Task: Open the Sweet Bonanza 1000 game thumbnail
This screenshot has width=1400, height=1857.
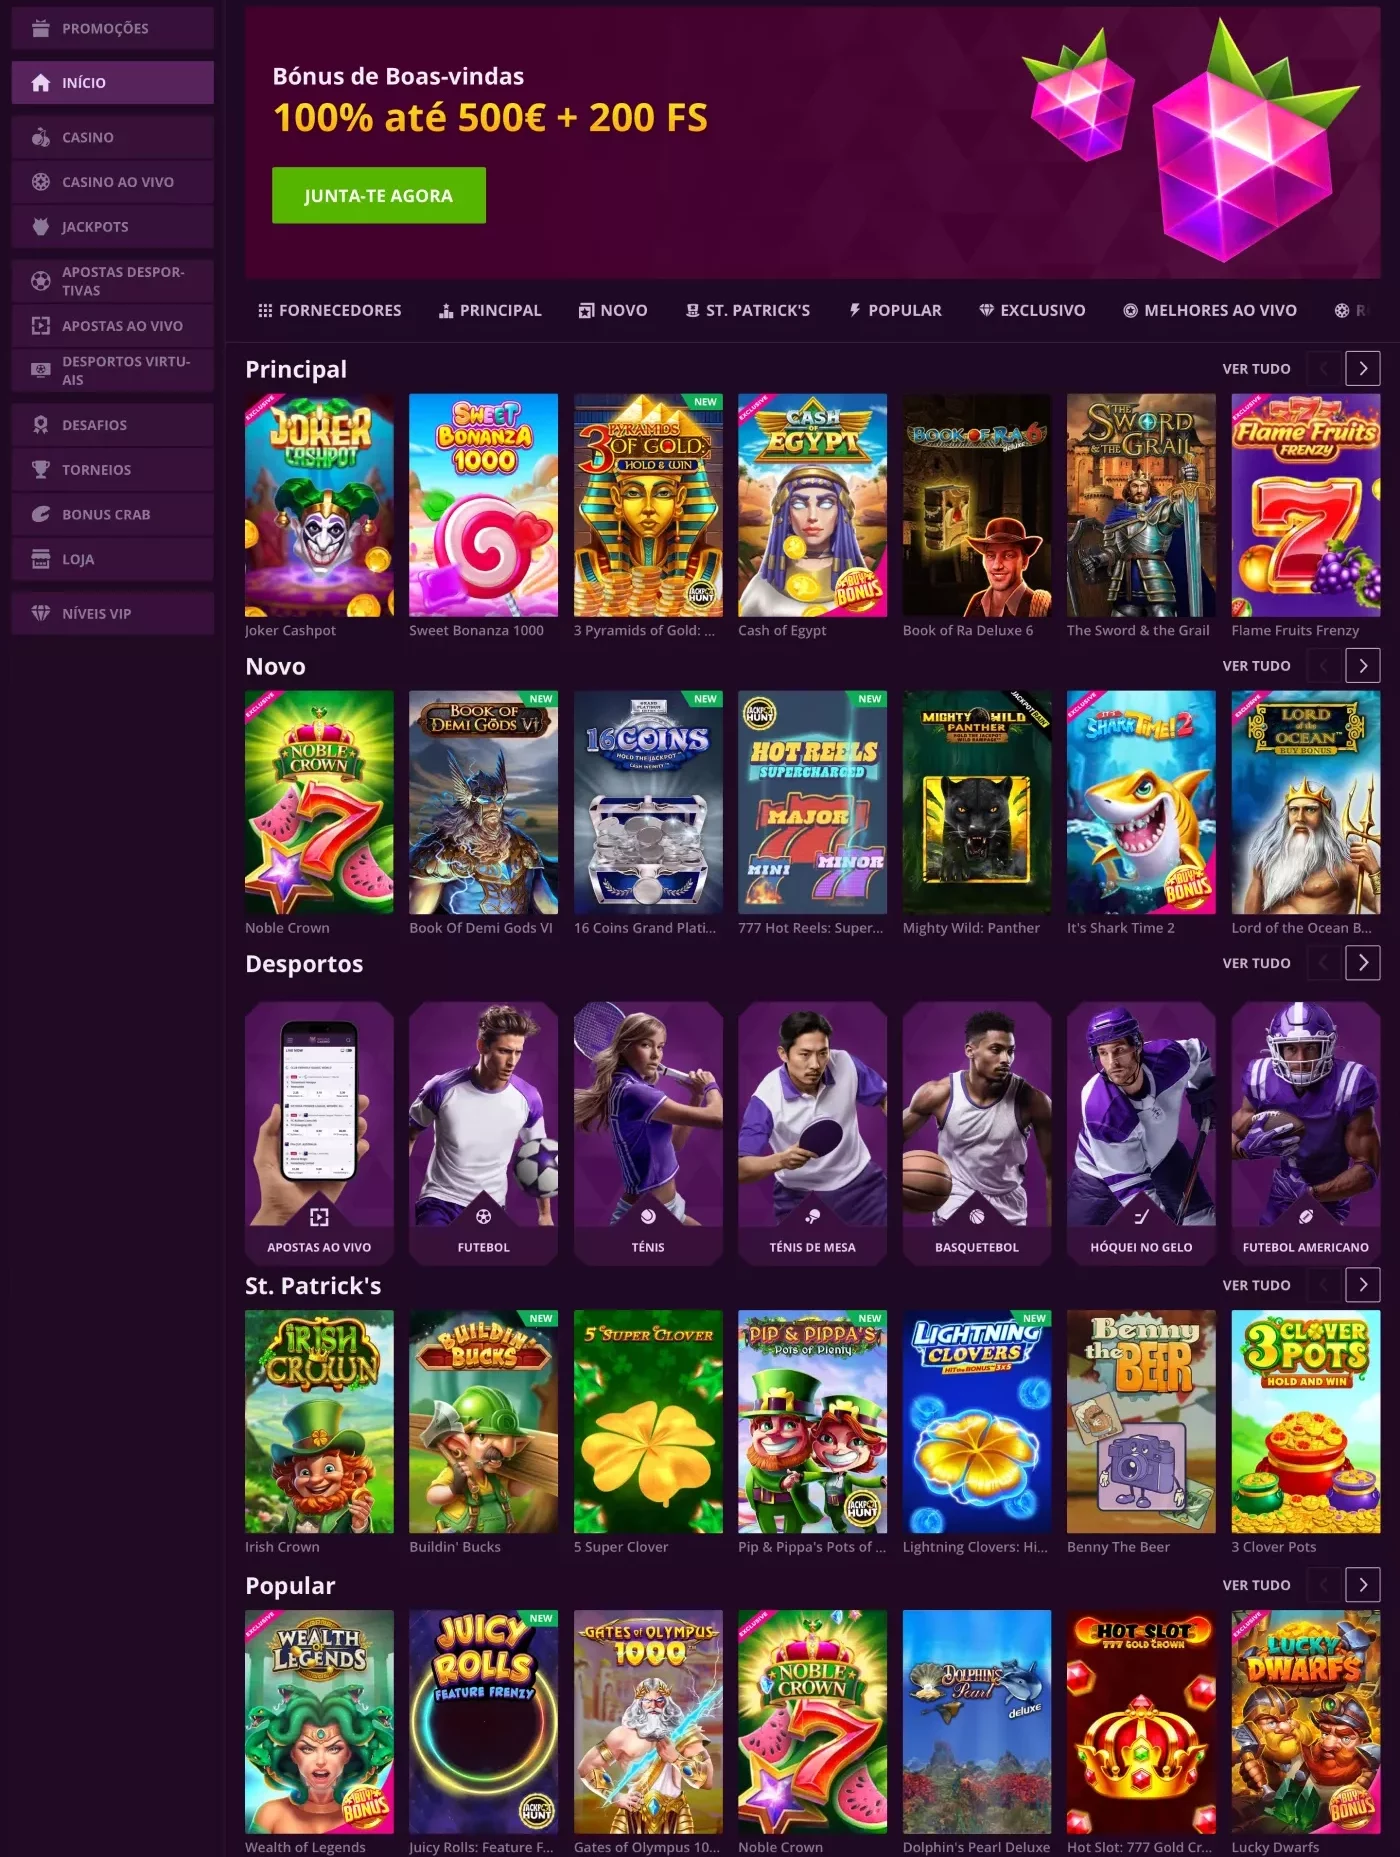Action: point(483,505)
